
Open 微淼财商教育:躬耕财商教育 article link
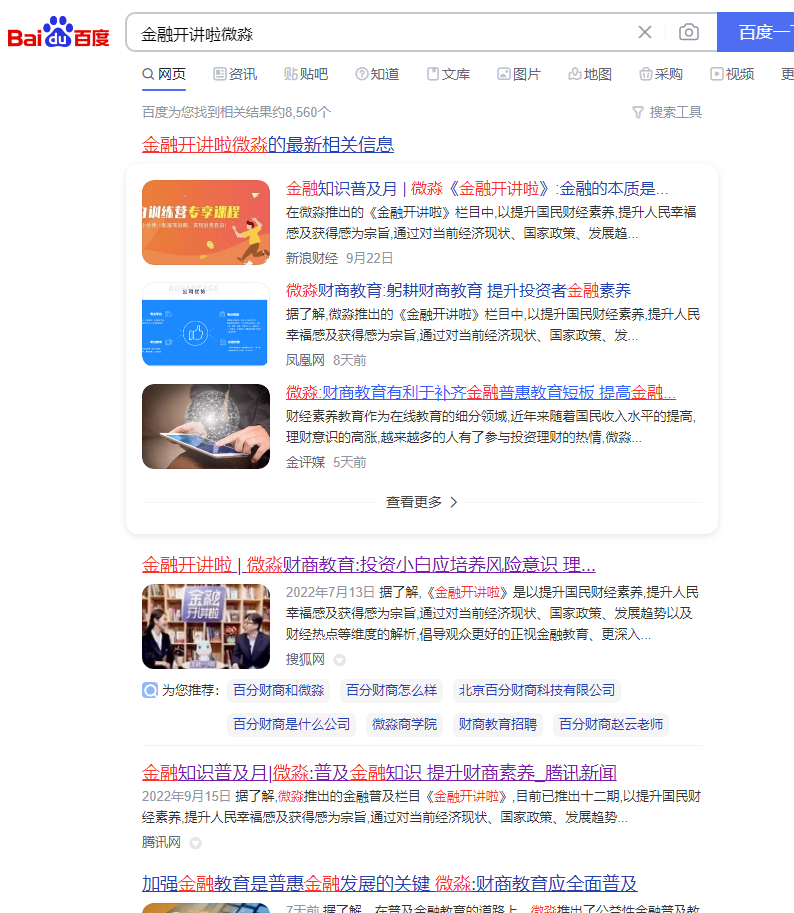pos(458,291)
